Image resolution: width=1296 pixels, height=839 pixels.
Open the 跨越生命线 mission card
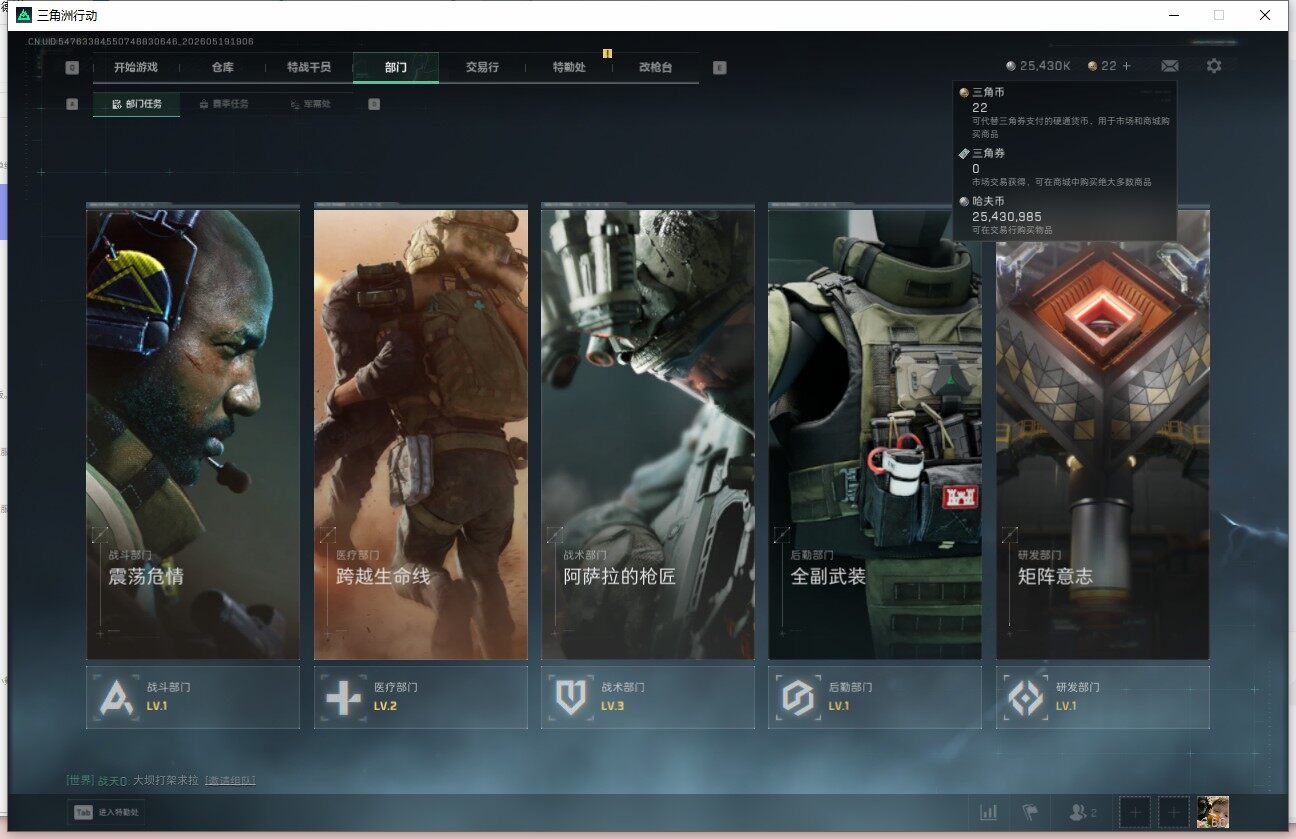click(421, 434)
